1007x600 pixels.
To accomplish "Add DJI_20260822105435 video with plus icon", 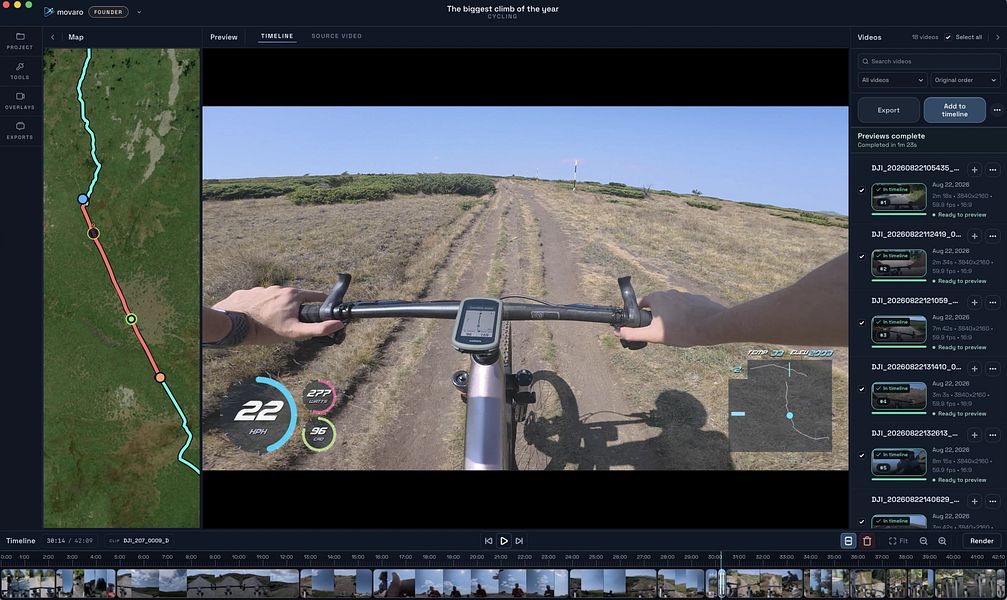I will pyautogui.click(x=974, y=170).
